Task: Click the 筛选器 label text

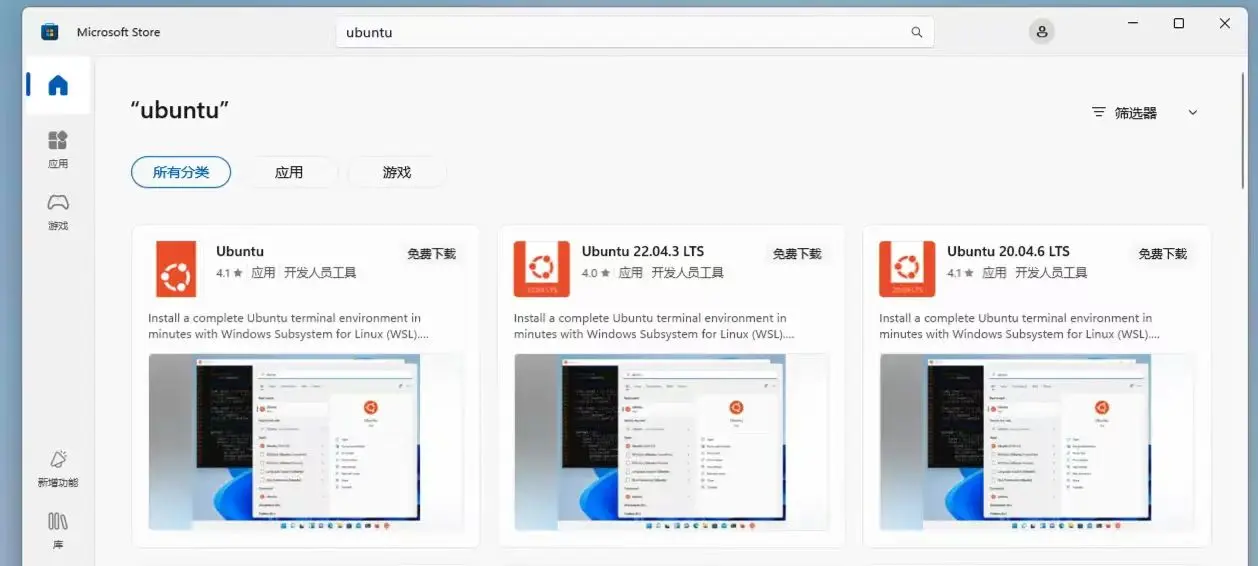Action: [1136, 113]
